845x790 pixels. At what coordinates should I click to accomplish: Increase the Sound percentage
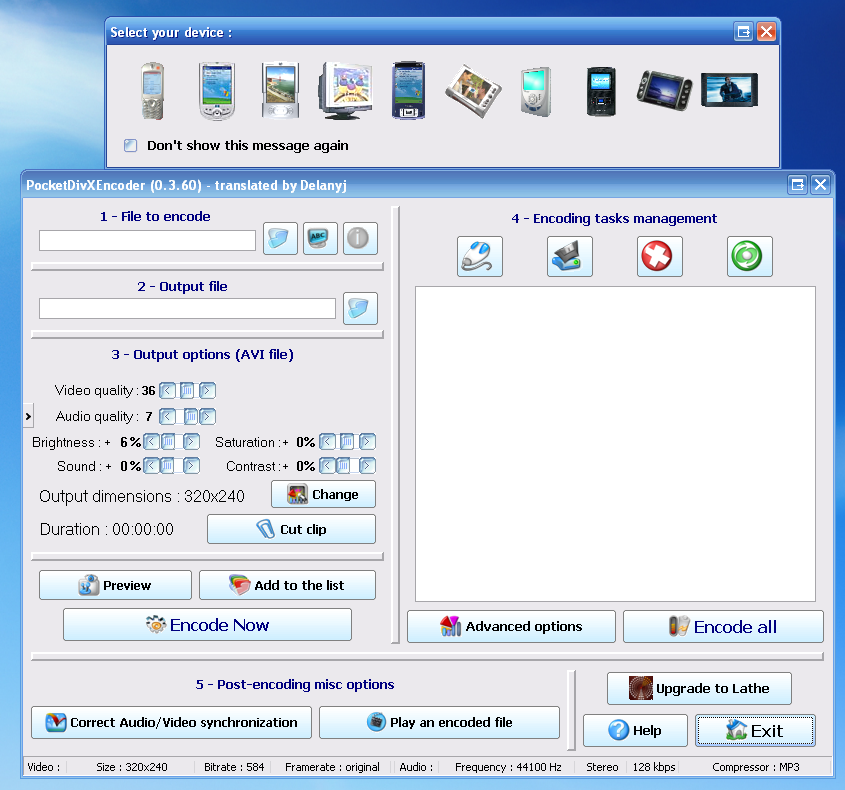191,466
